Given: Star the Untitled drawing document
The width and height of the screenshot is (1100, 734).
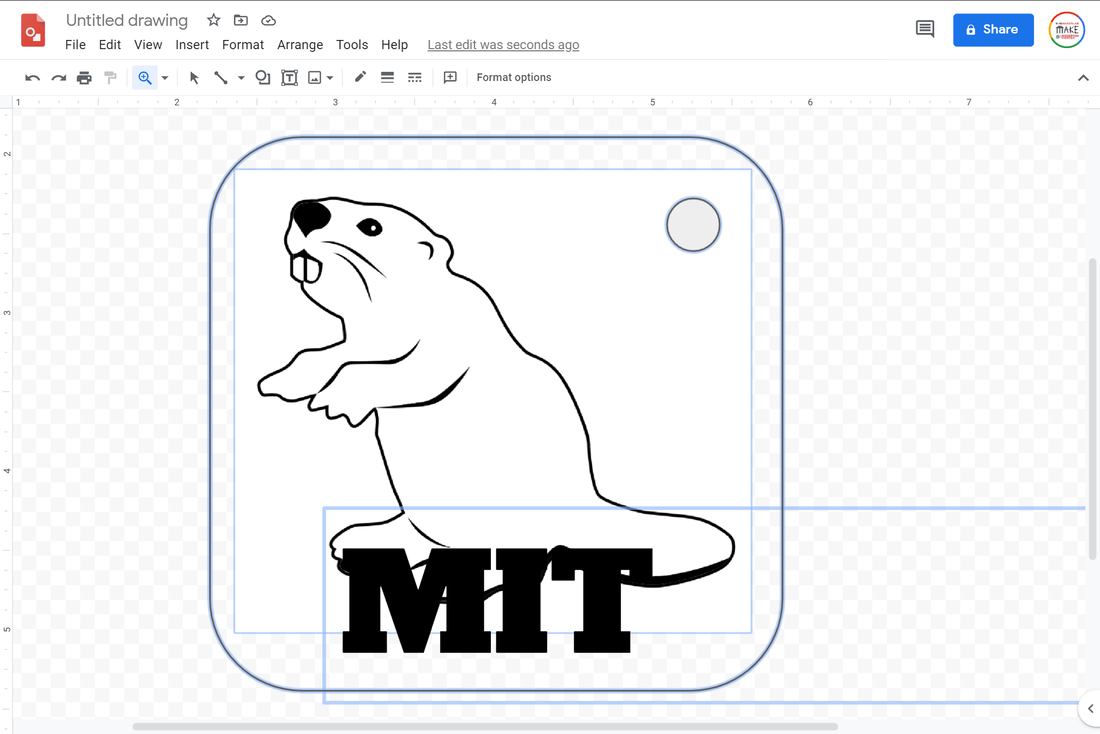Looking at the screenshot, I should (213, 20).
